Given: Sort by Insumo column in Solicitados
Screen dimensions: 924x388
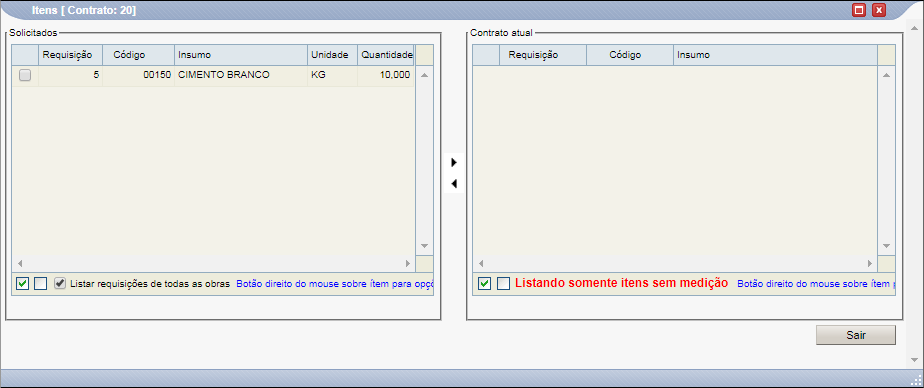Looking at the screenshot, I should [x=240, y=55].
